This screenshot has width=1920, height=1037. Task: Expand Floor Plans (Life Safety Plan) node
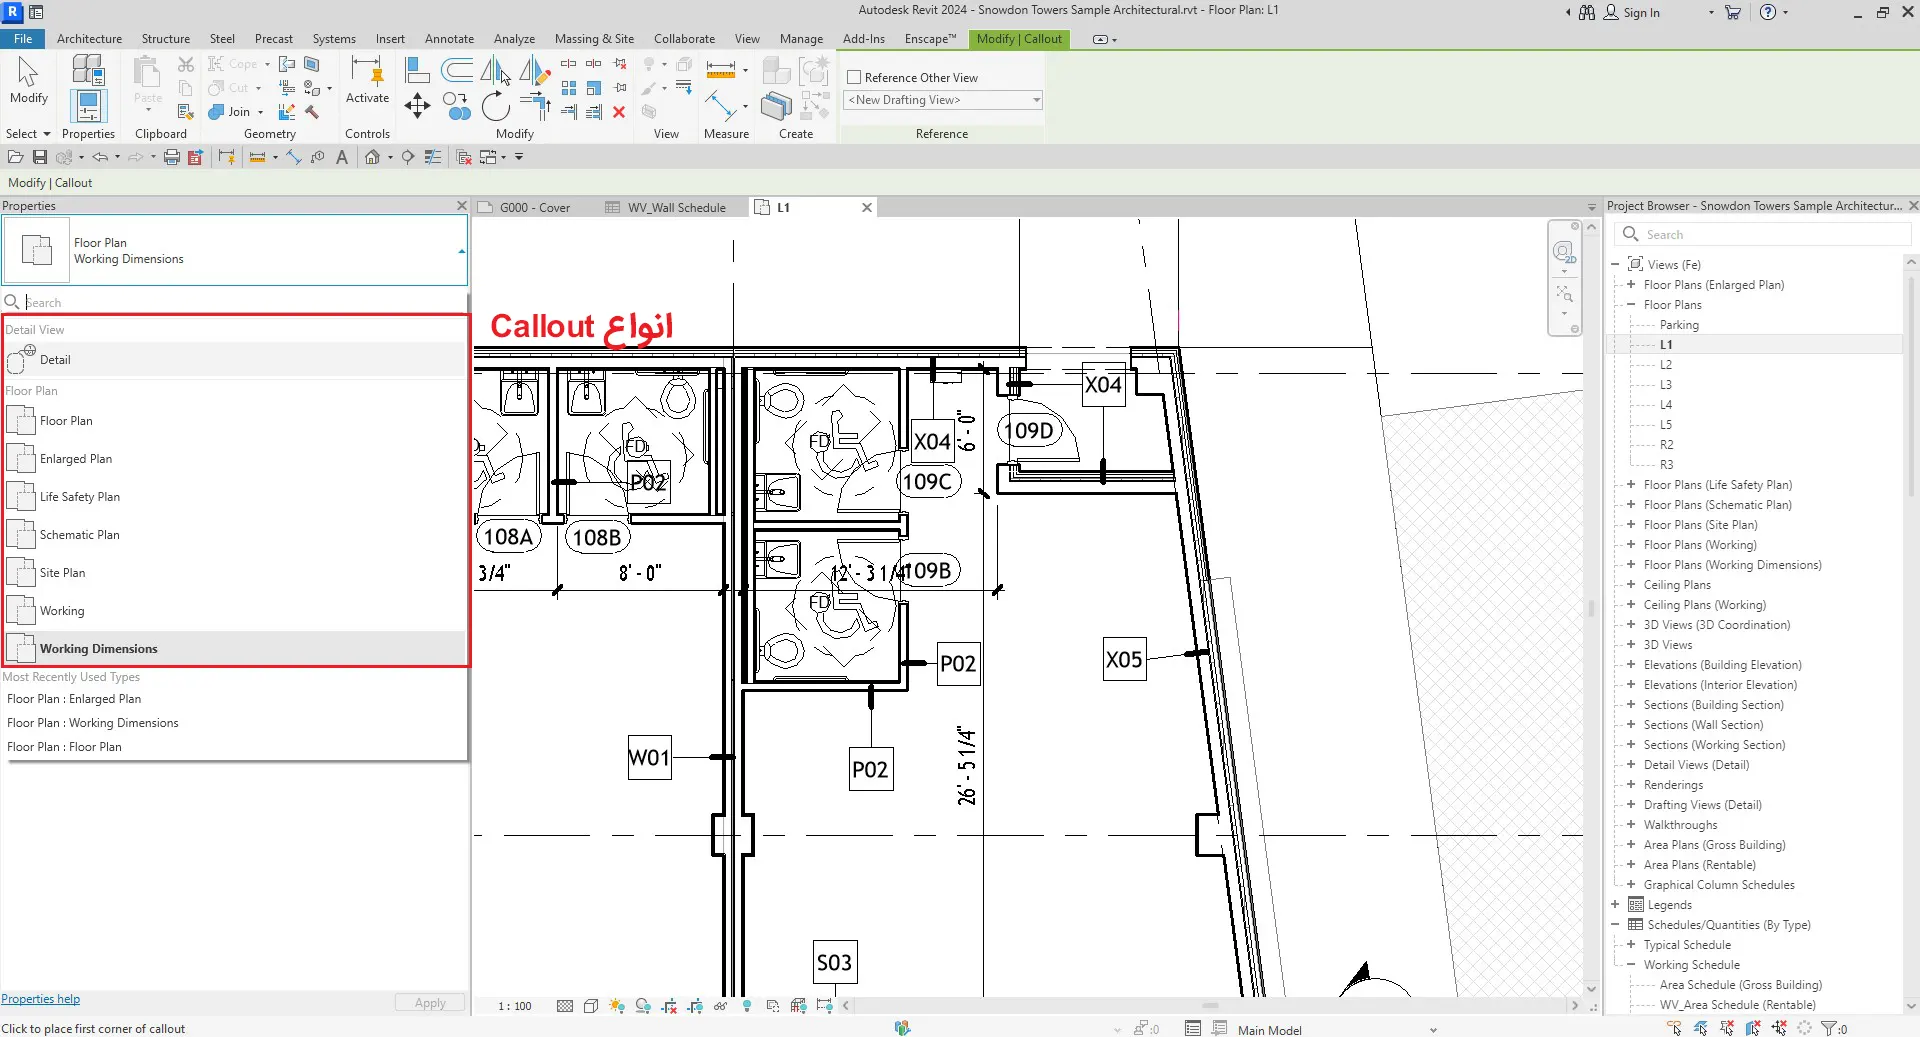(x=1631, y=485)
